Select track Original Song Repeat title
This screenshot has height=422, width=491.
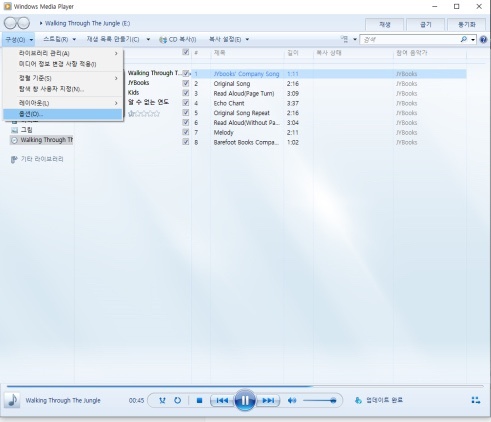[x=242, y=113]
